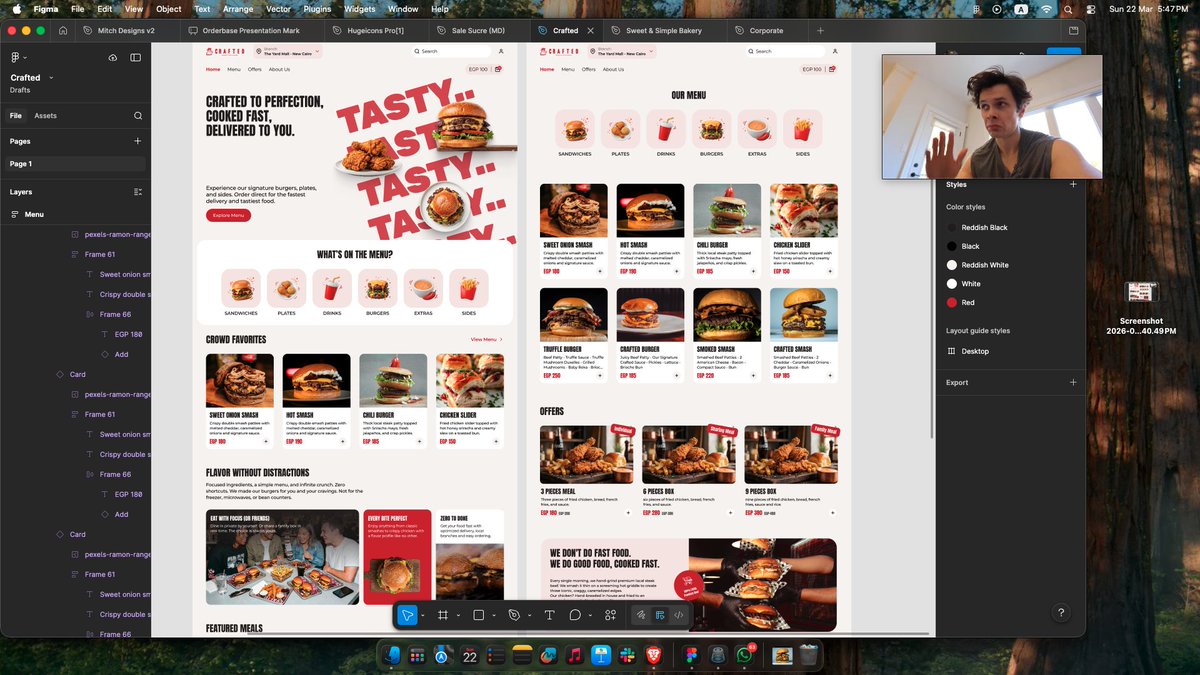Add an export setting with plus
The height and width of the screenshot is (675, 1200).
pos(1073,382)
